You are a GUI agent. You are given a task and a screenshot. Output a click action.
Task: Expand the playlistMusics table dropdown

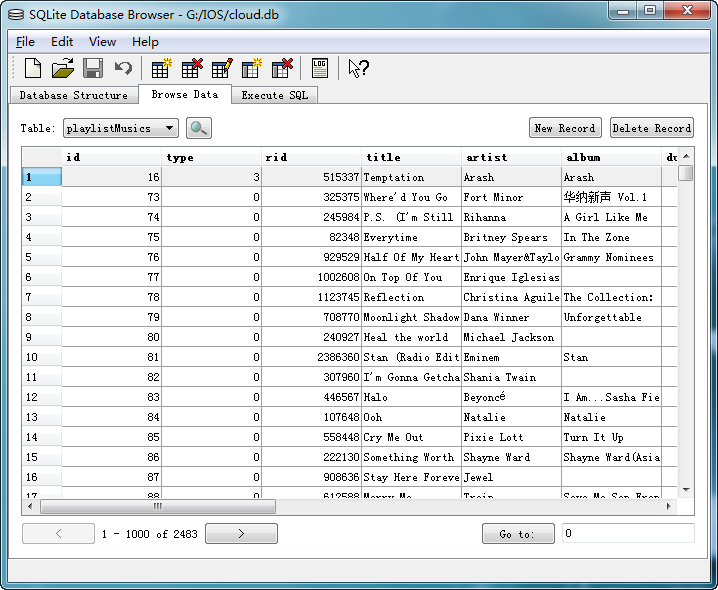point(169,128)
